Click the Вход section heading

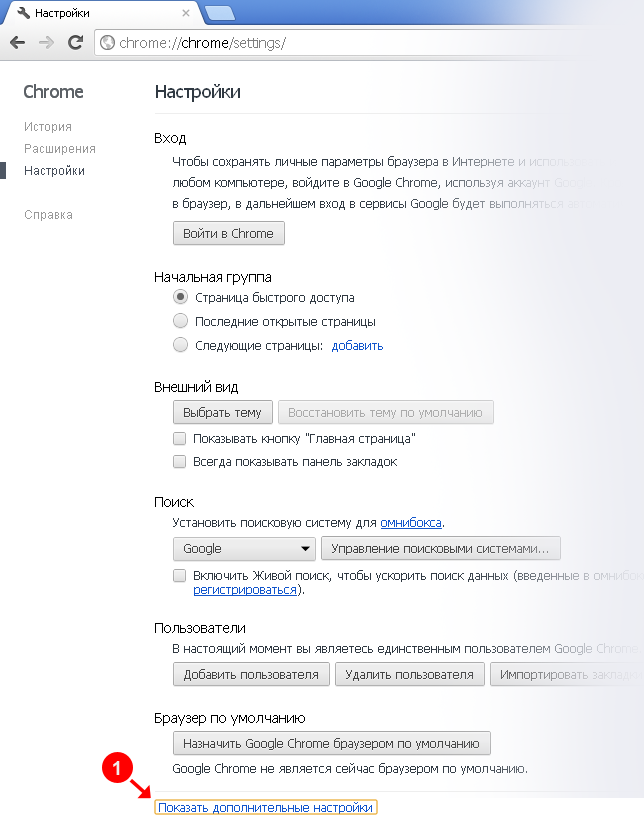(x=170, y=138)
